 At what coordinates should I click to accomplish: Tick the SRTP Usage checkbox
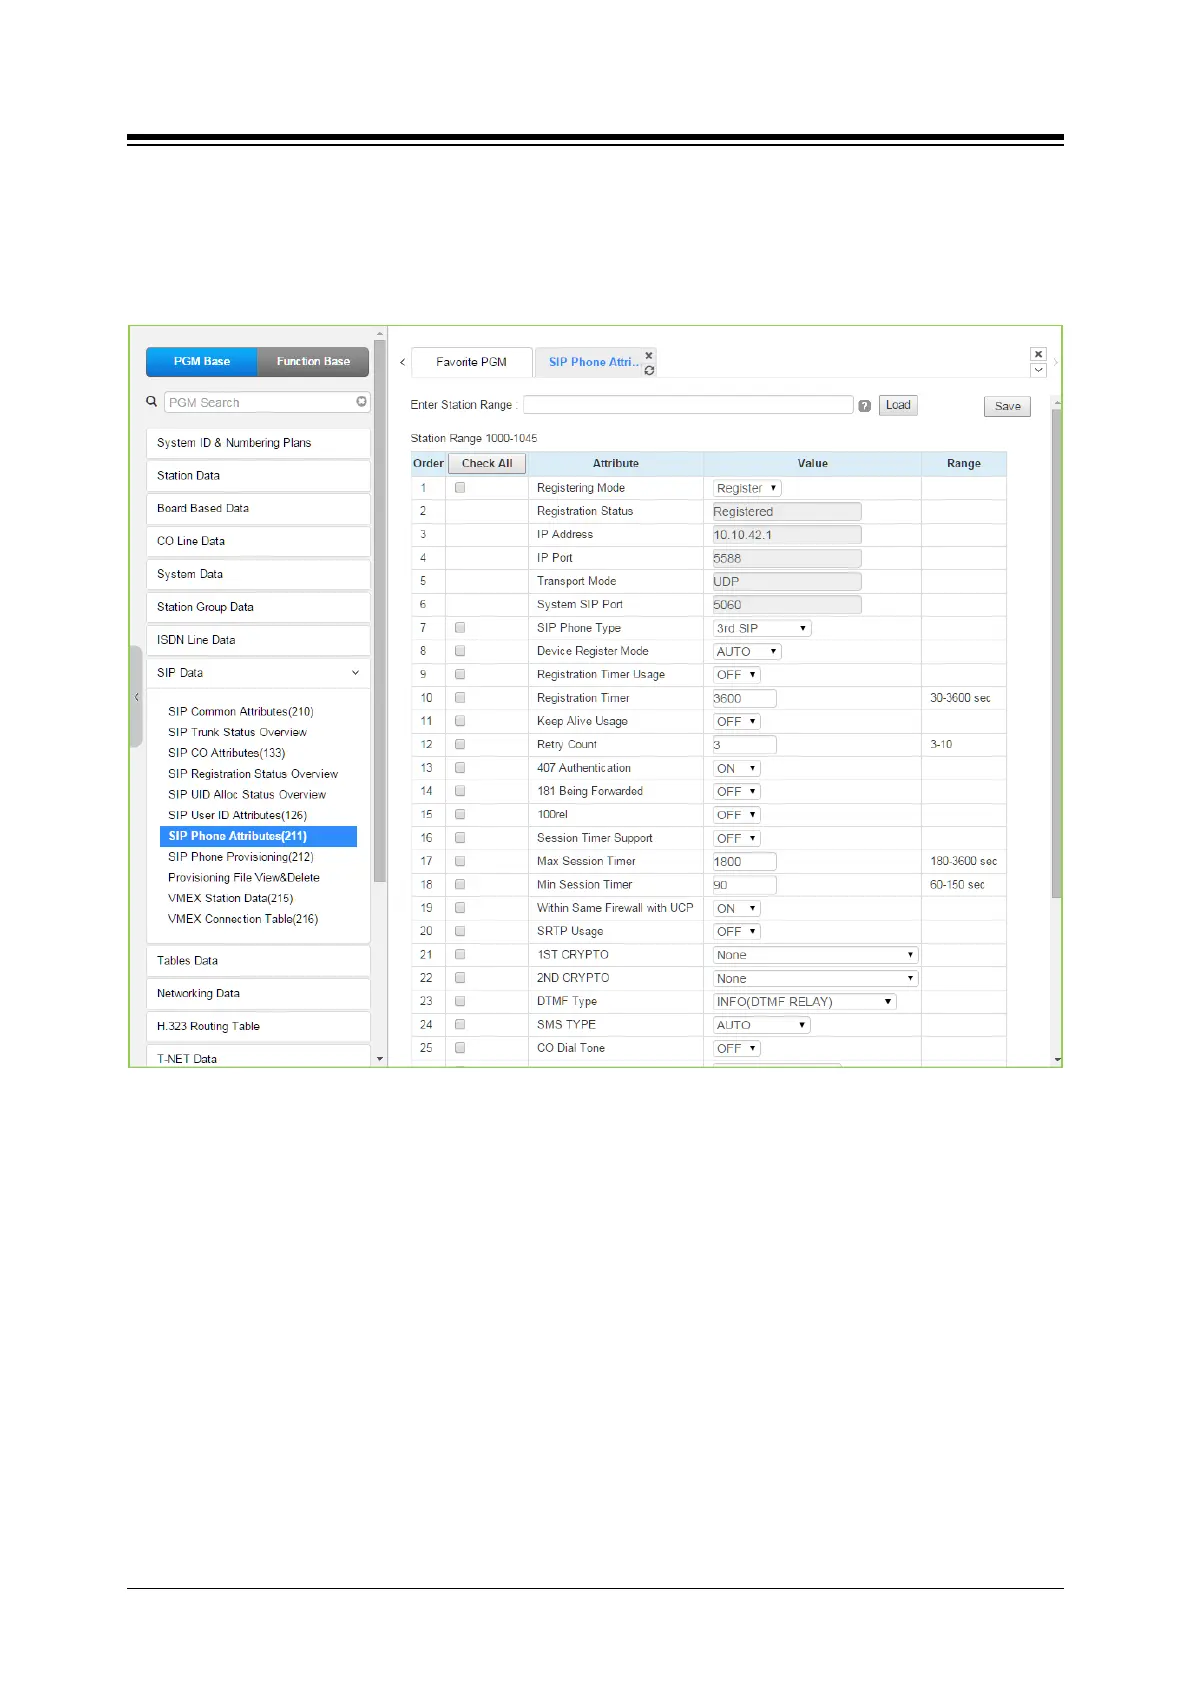[x=460, y=931]
